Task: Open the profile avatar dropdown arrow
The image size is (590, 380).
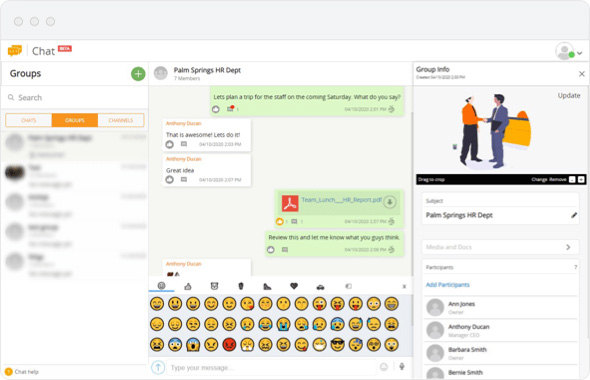Action: click(579, 53)
